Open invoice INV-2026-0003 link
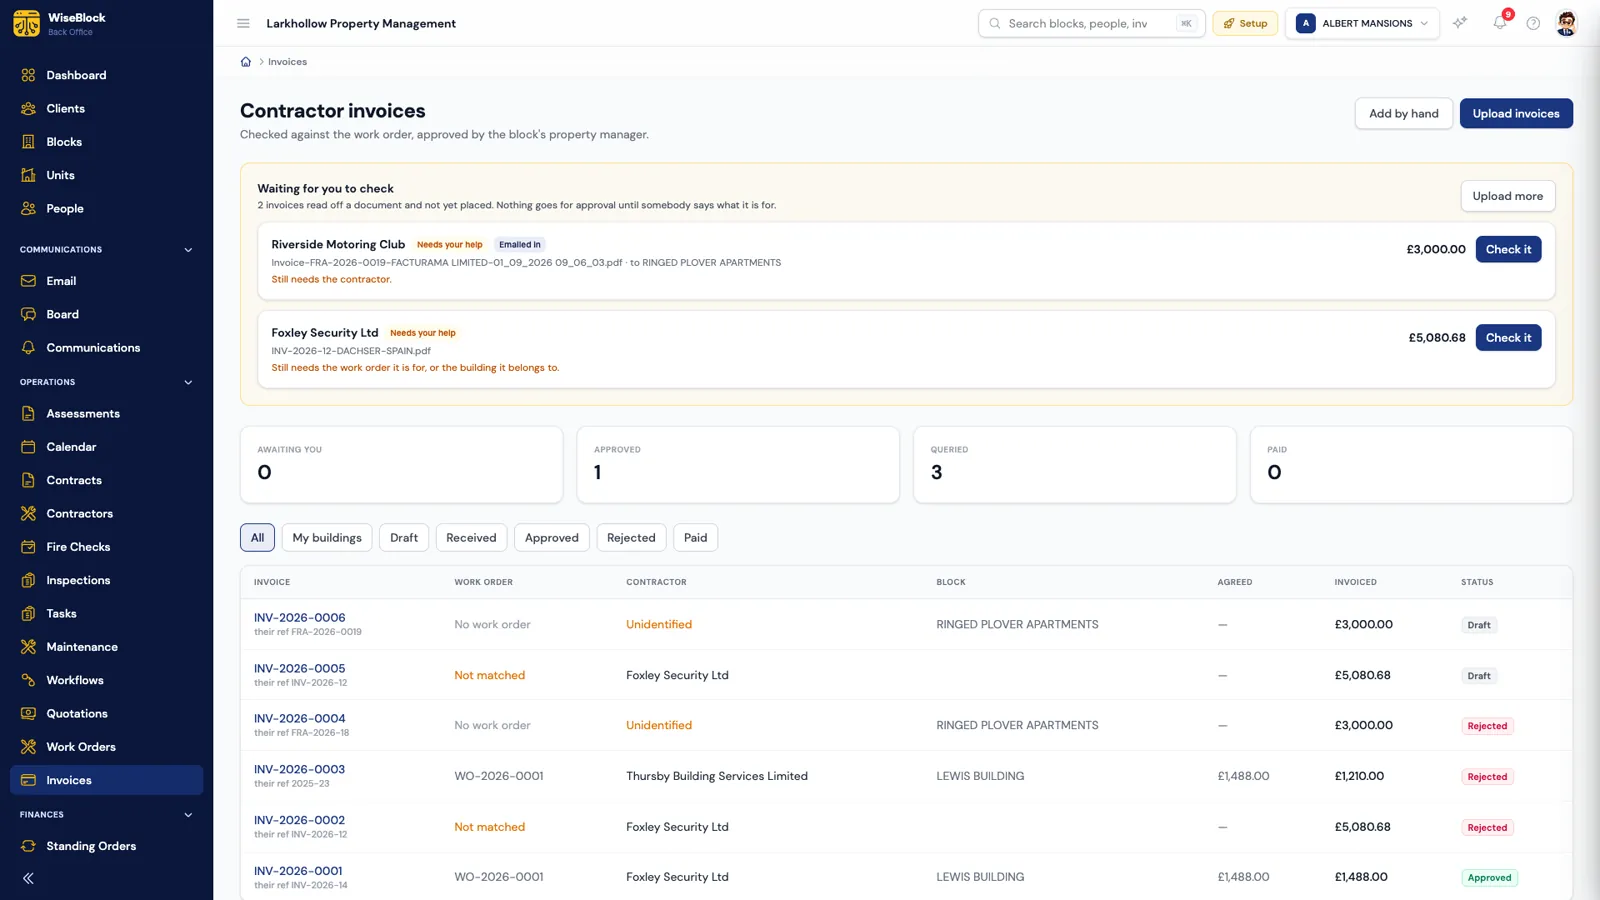The height and width of the screenshot is (900, 1600). (x=299, y=769)
